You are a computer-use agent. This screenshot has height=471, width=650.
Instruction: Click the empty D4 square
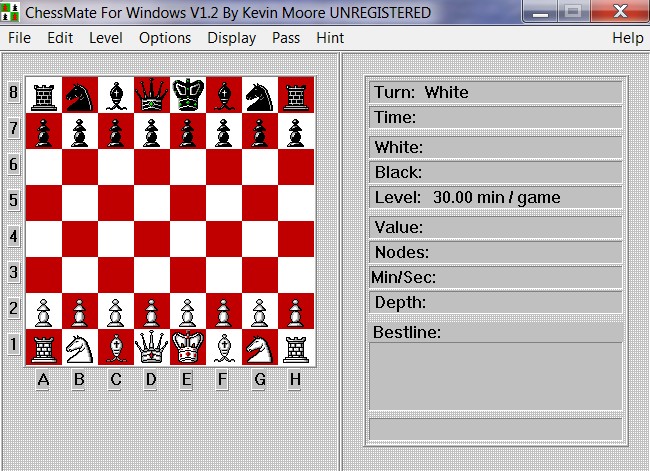point(152,239)
